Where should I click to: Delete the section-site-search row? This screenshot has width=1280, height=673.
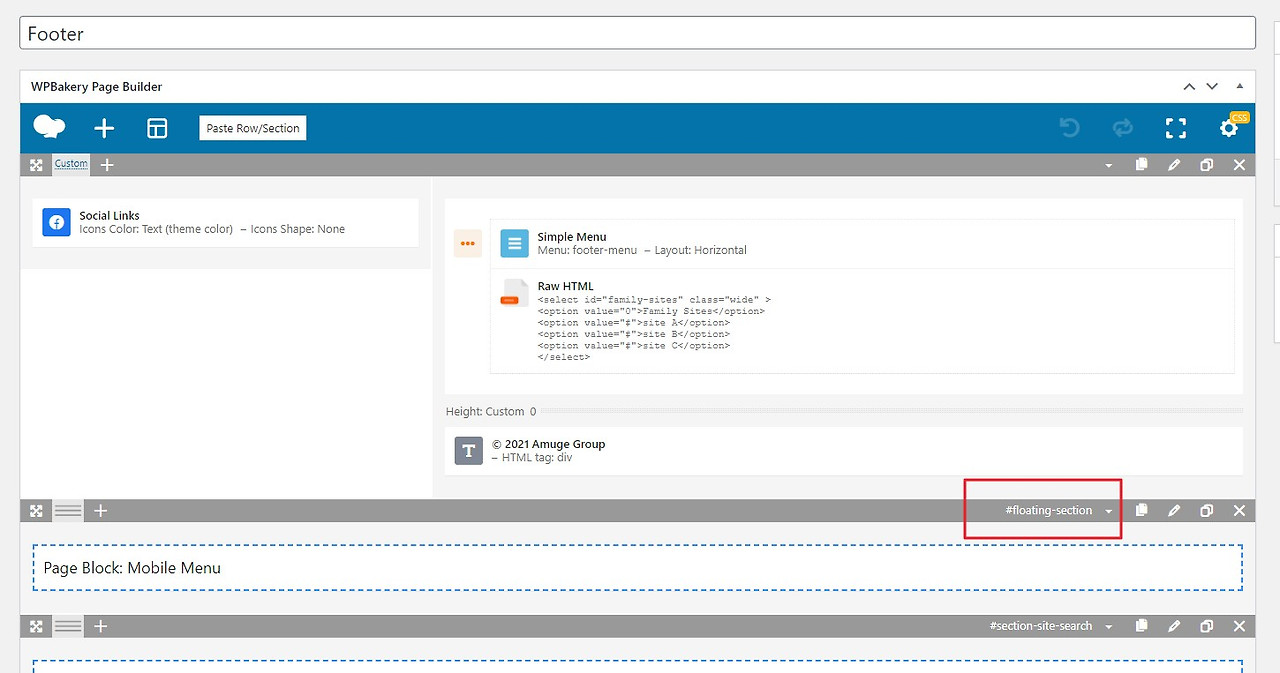pyautogui.click(x=1240, y=626)
